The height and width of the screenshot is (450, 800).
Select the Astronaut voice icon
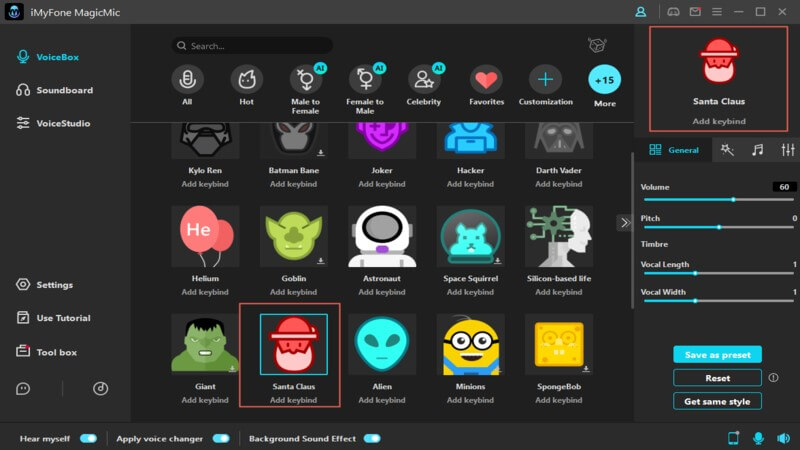click(x=382, y=236)
